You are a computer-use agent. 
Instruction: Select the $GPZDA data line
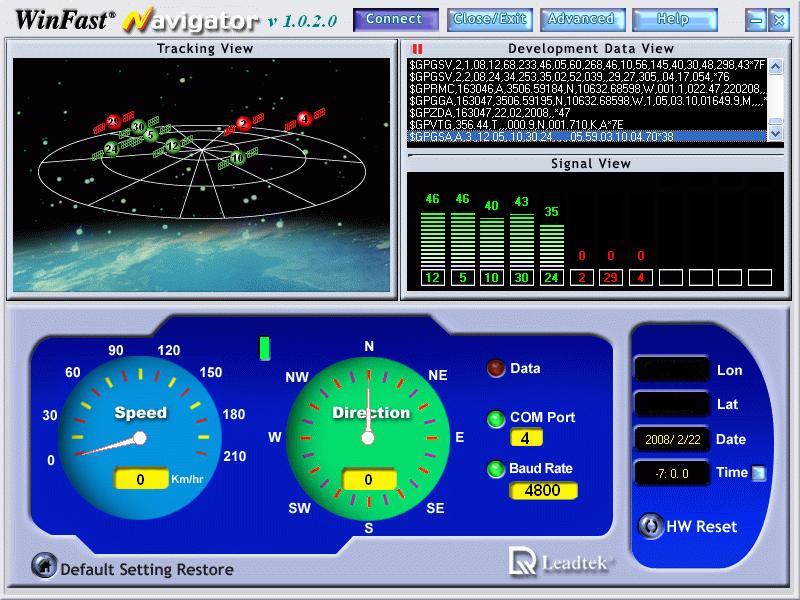pyautogui.click(x=490, y=112)
